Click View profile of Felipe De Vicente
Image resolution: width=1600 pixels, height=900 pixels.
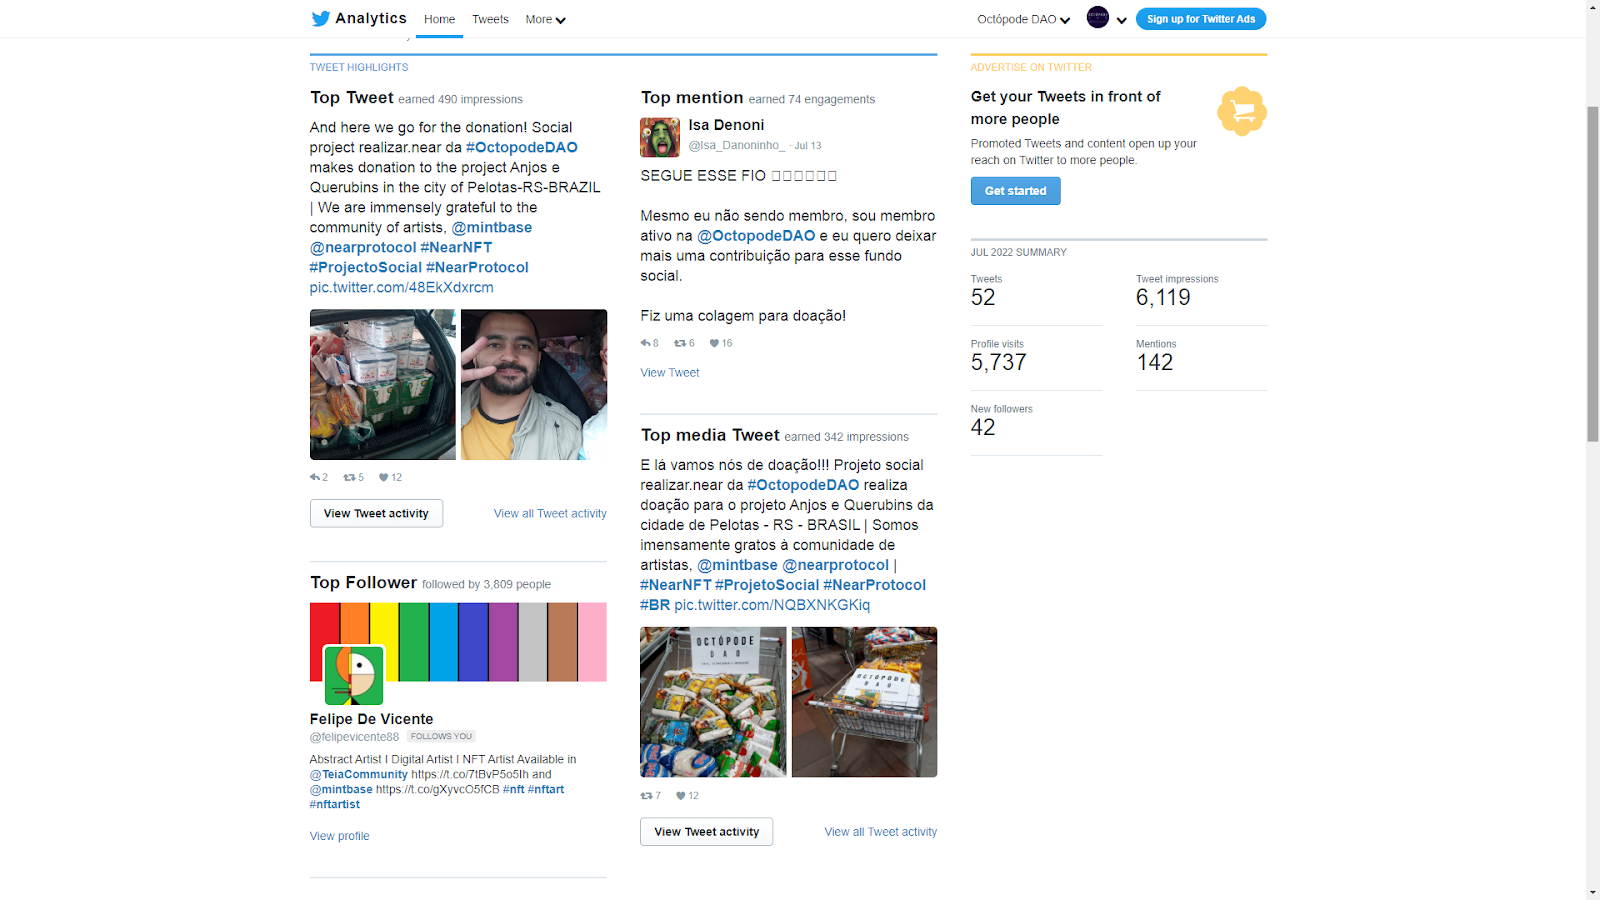point(339,836)
